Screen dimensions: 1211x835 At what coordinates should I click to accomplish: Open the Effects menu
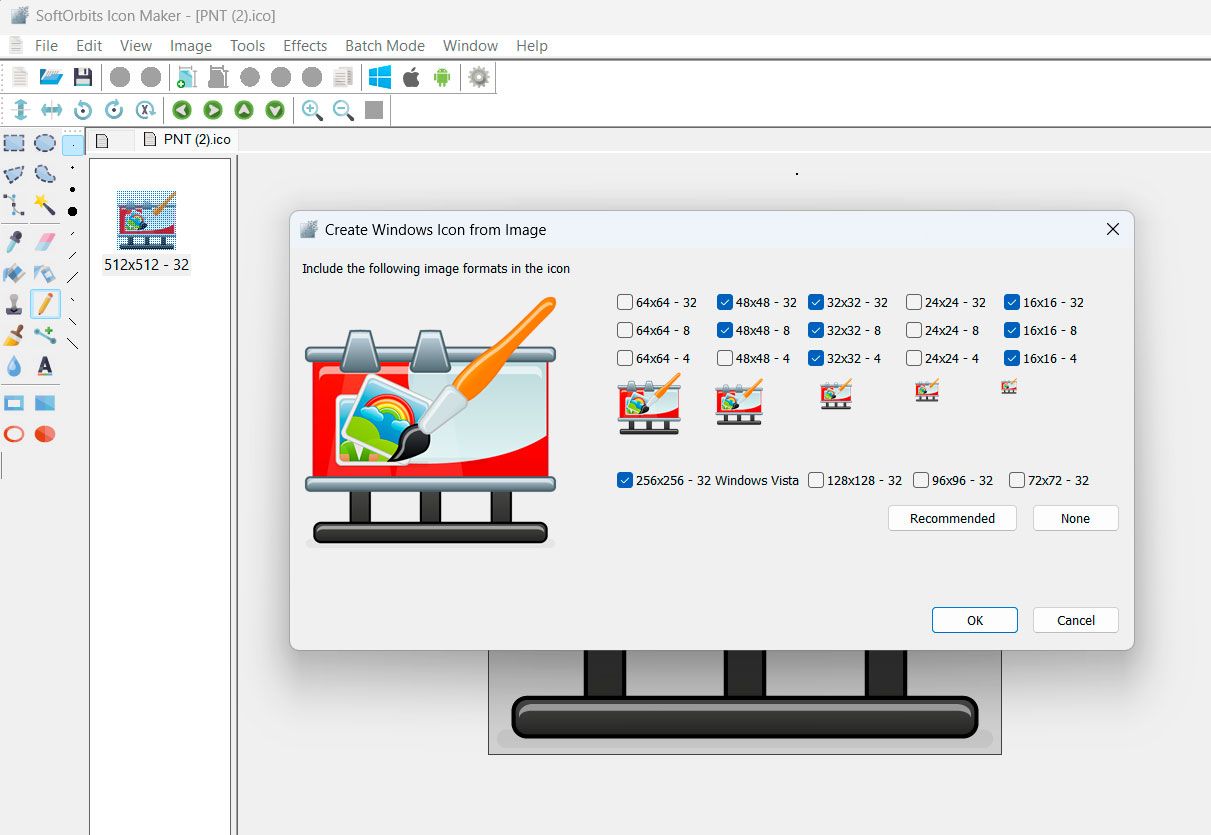pos(305,45)
